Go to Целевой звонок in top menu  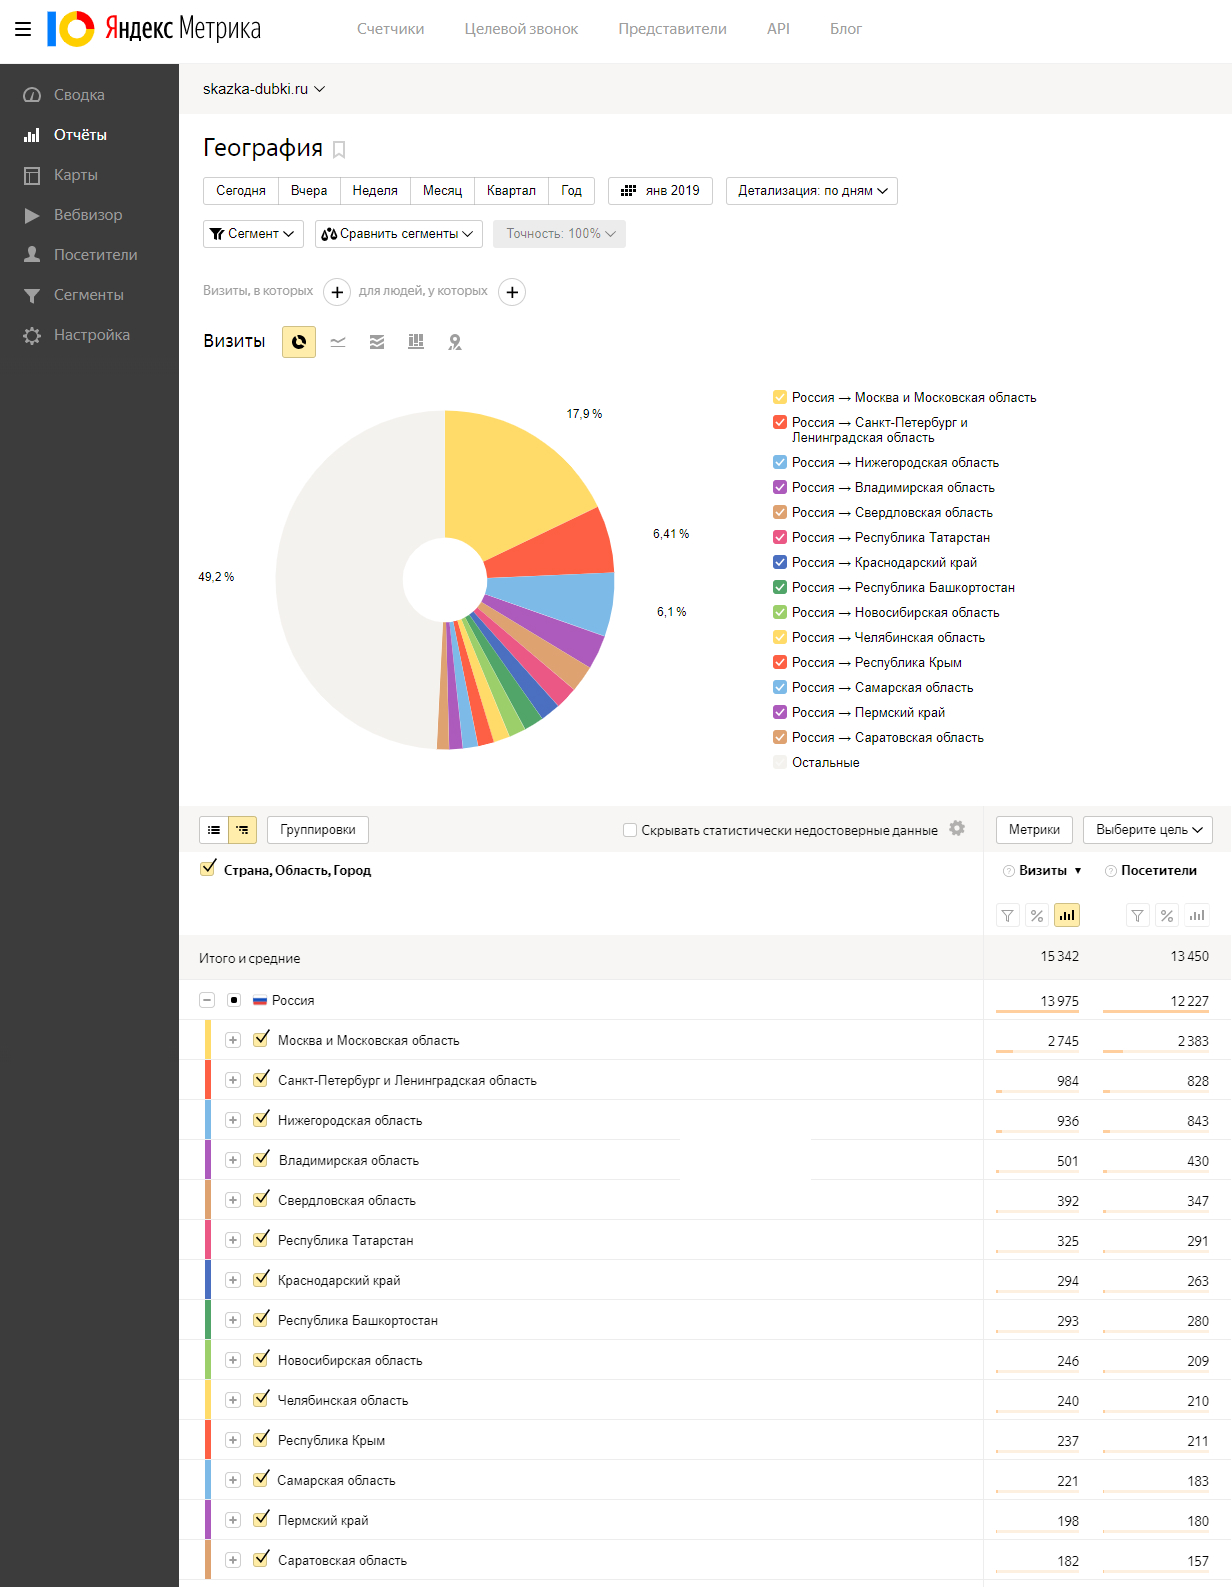(521, 29)
